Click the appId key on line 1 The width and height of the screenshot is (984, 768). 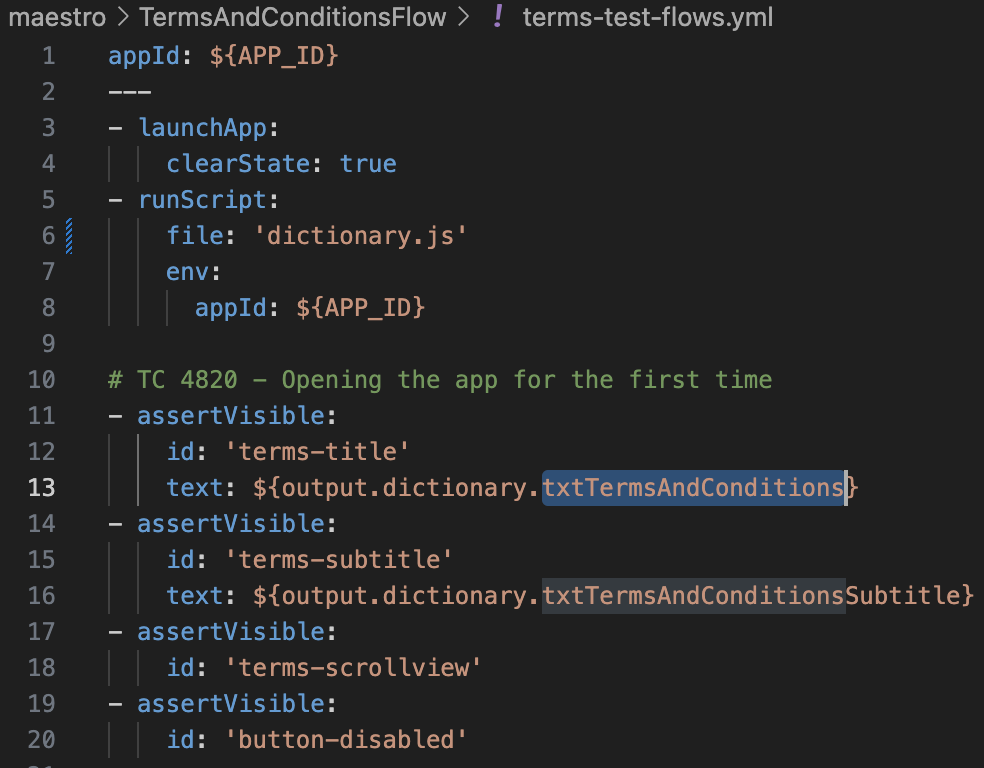click(x=143, y=55)
